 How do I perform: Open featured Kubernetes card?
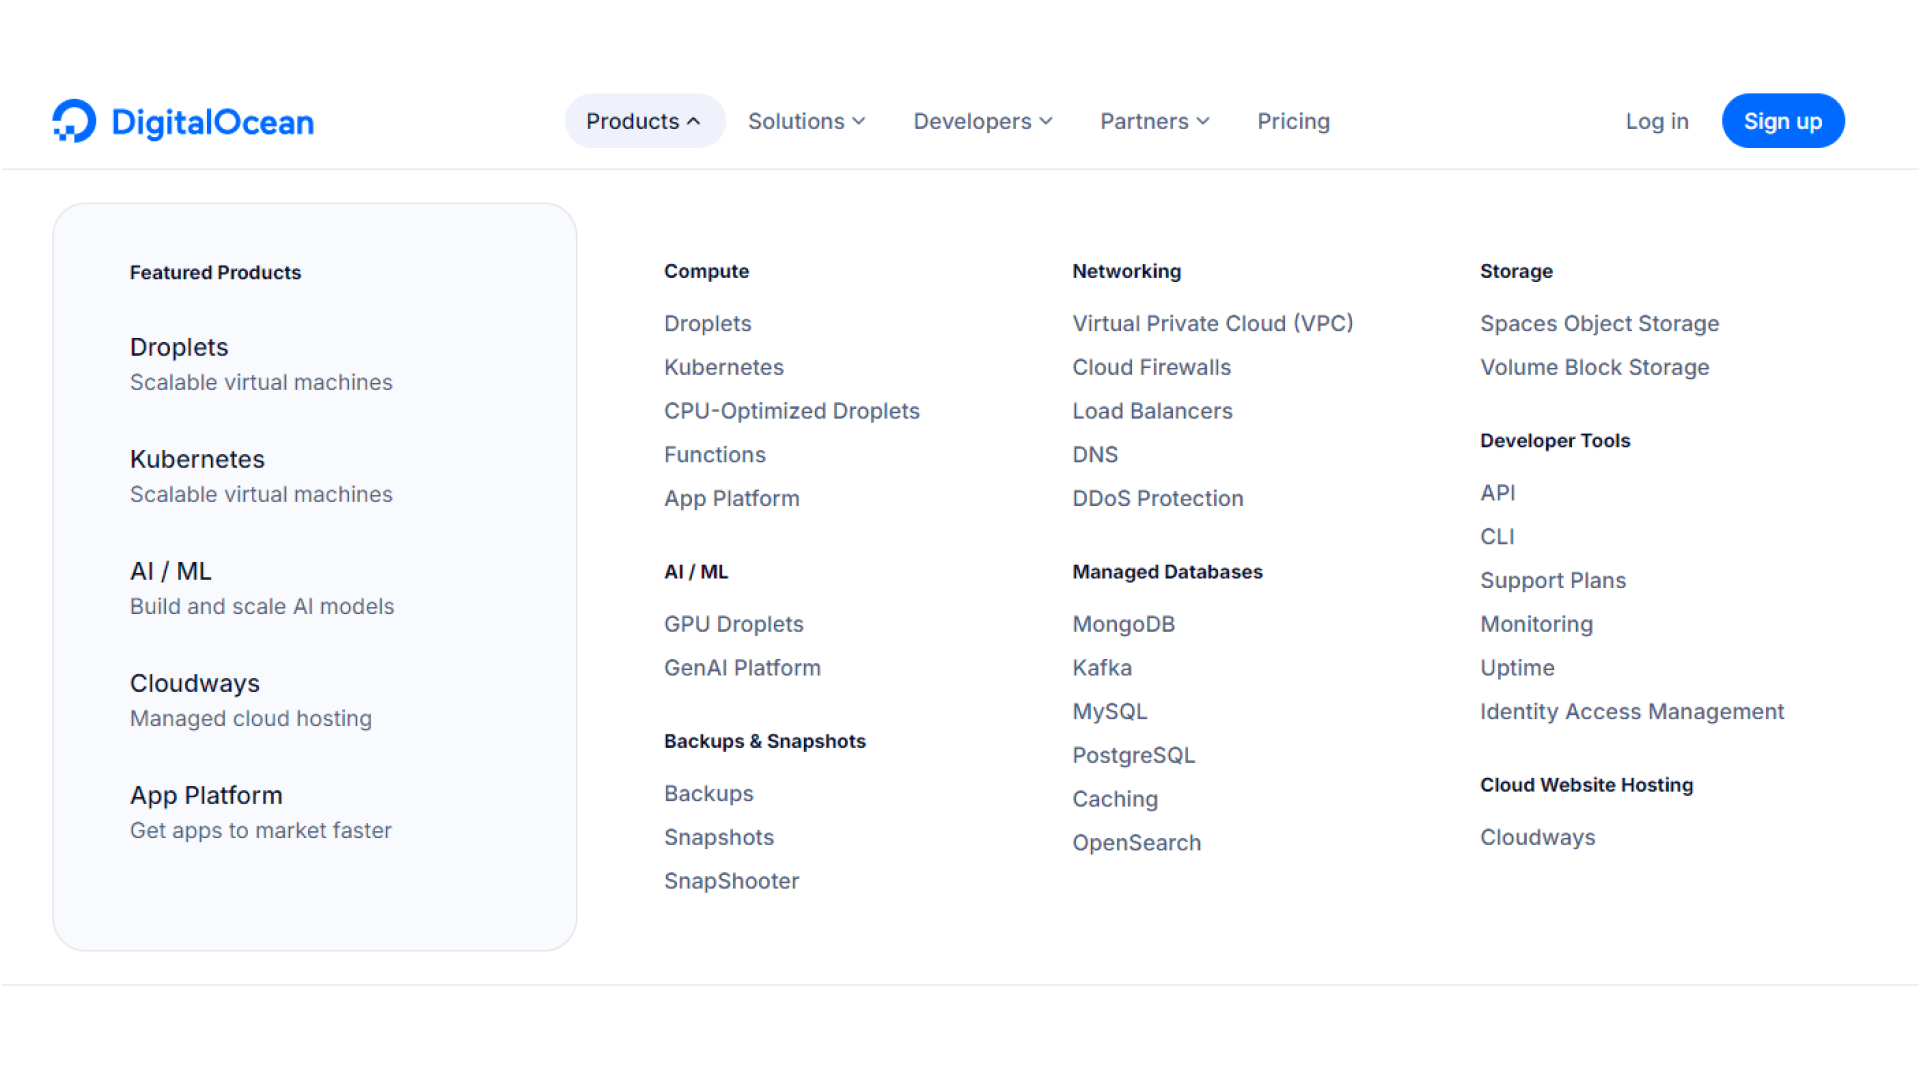[x=261, y=476]
